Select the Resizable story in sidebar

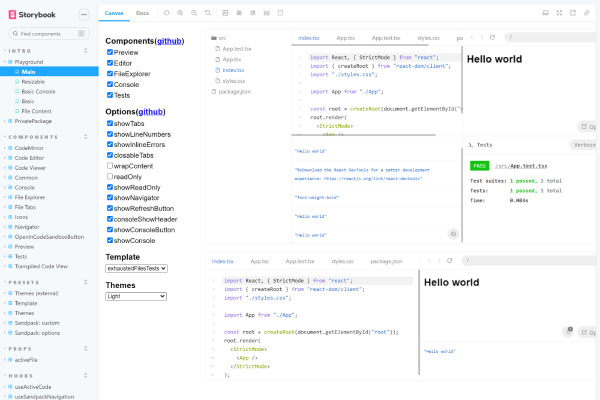[33, 82]
